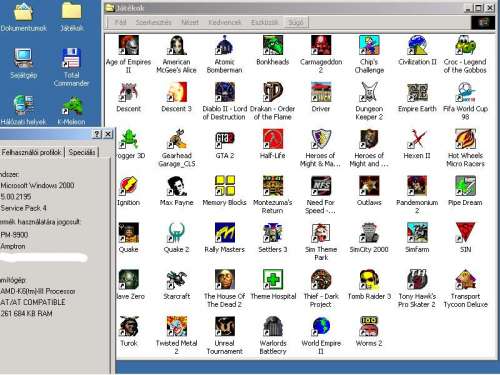
Task: Open Croc - Legend of the Gobbos
Action: click(x=465, y=45)
